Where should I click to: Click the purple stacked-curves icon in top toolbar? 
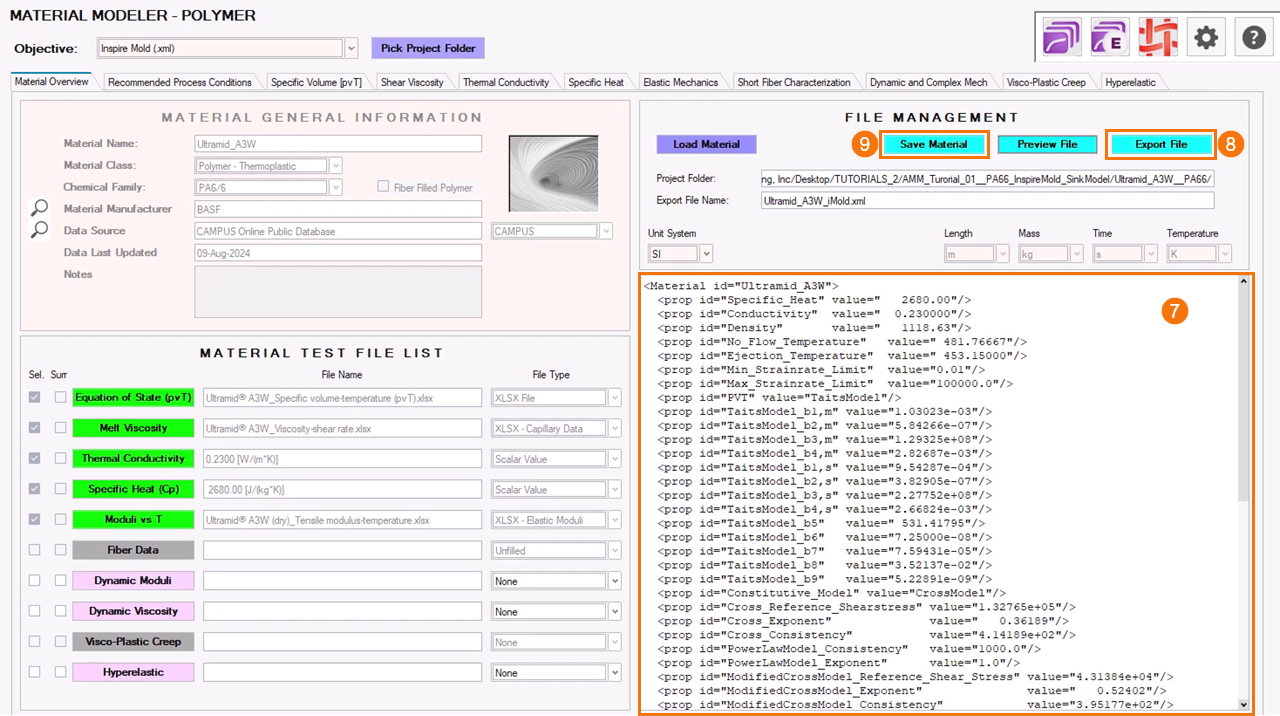point(1061,38)
